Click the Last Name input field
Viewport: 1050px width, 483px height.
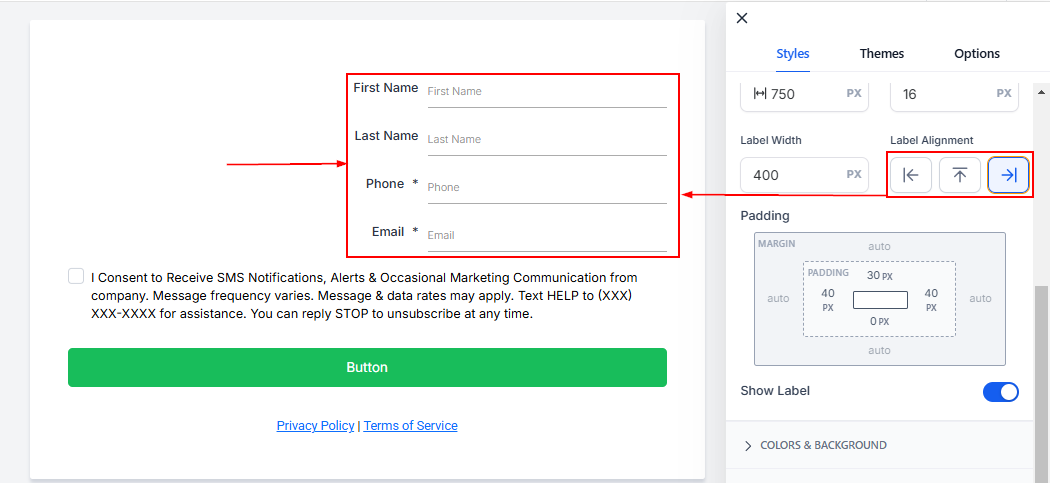545,139
